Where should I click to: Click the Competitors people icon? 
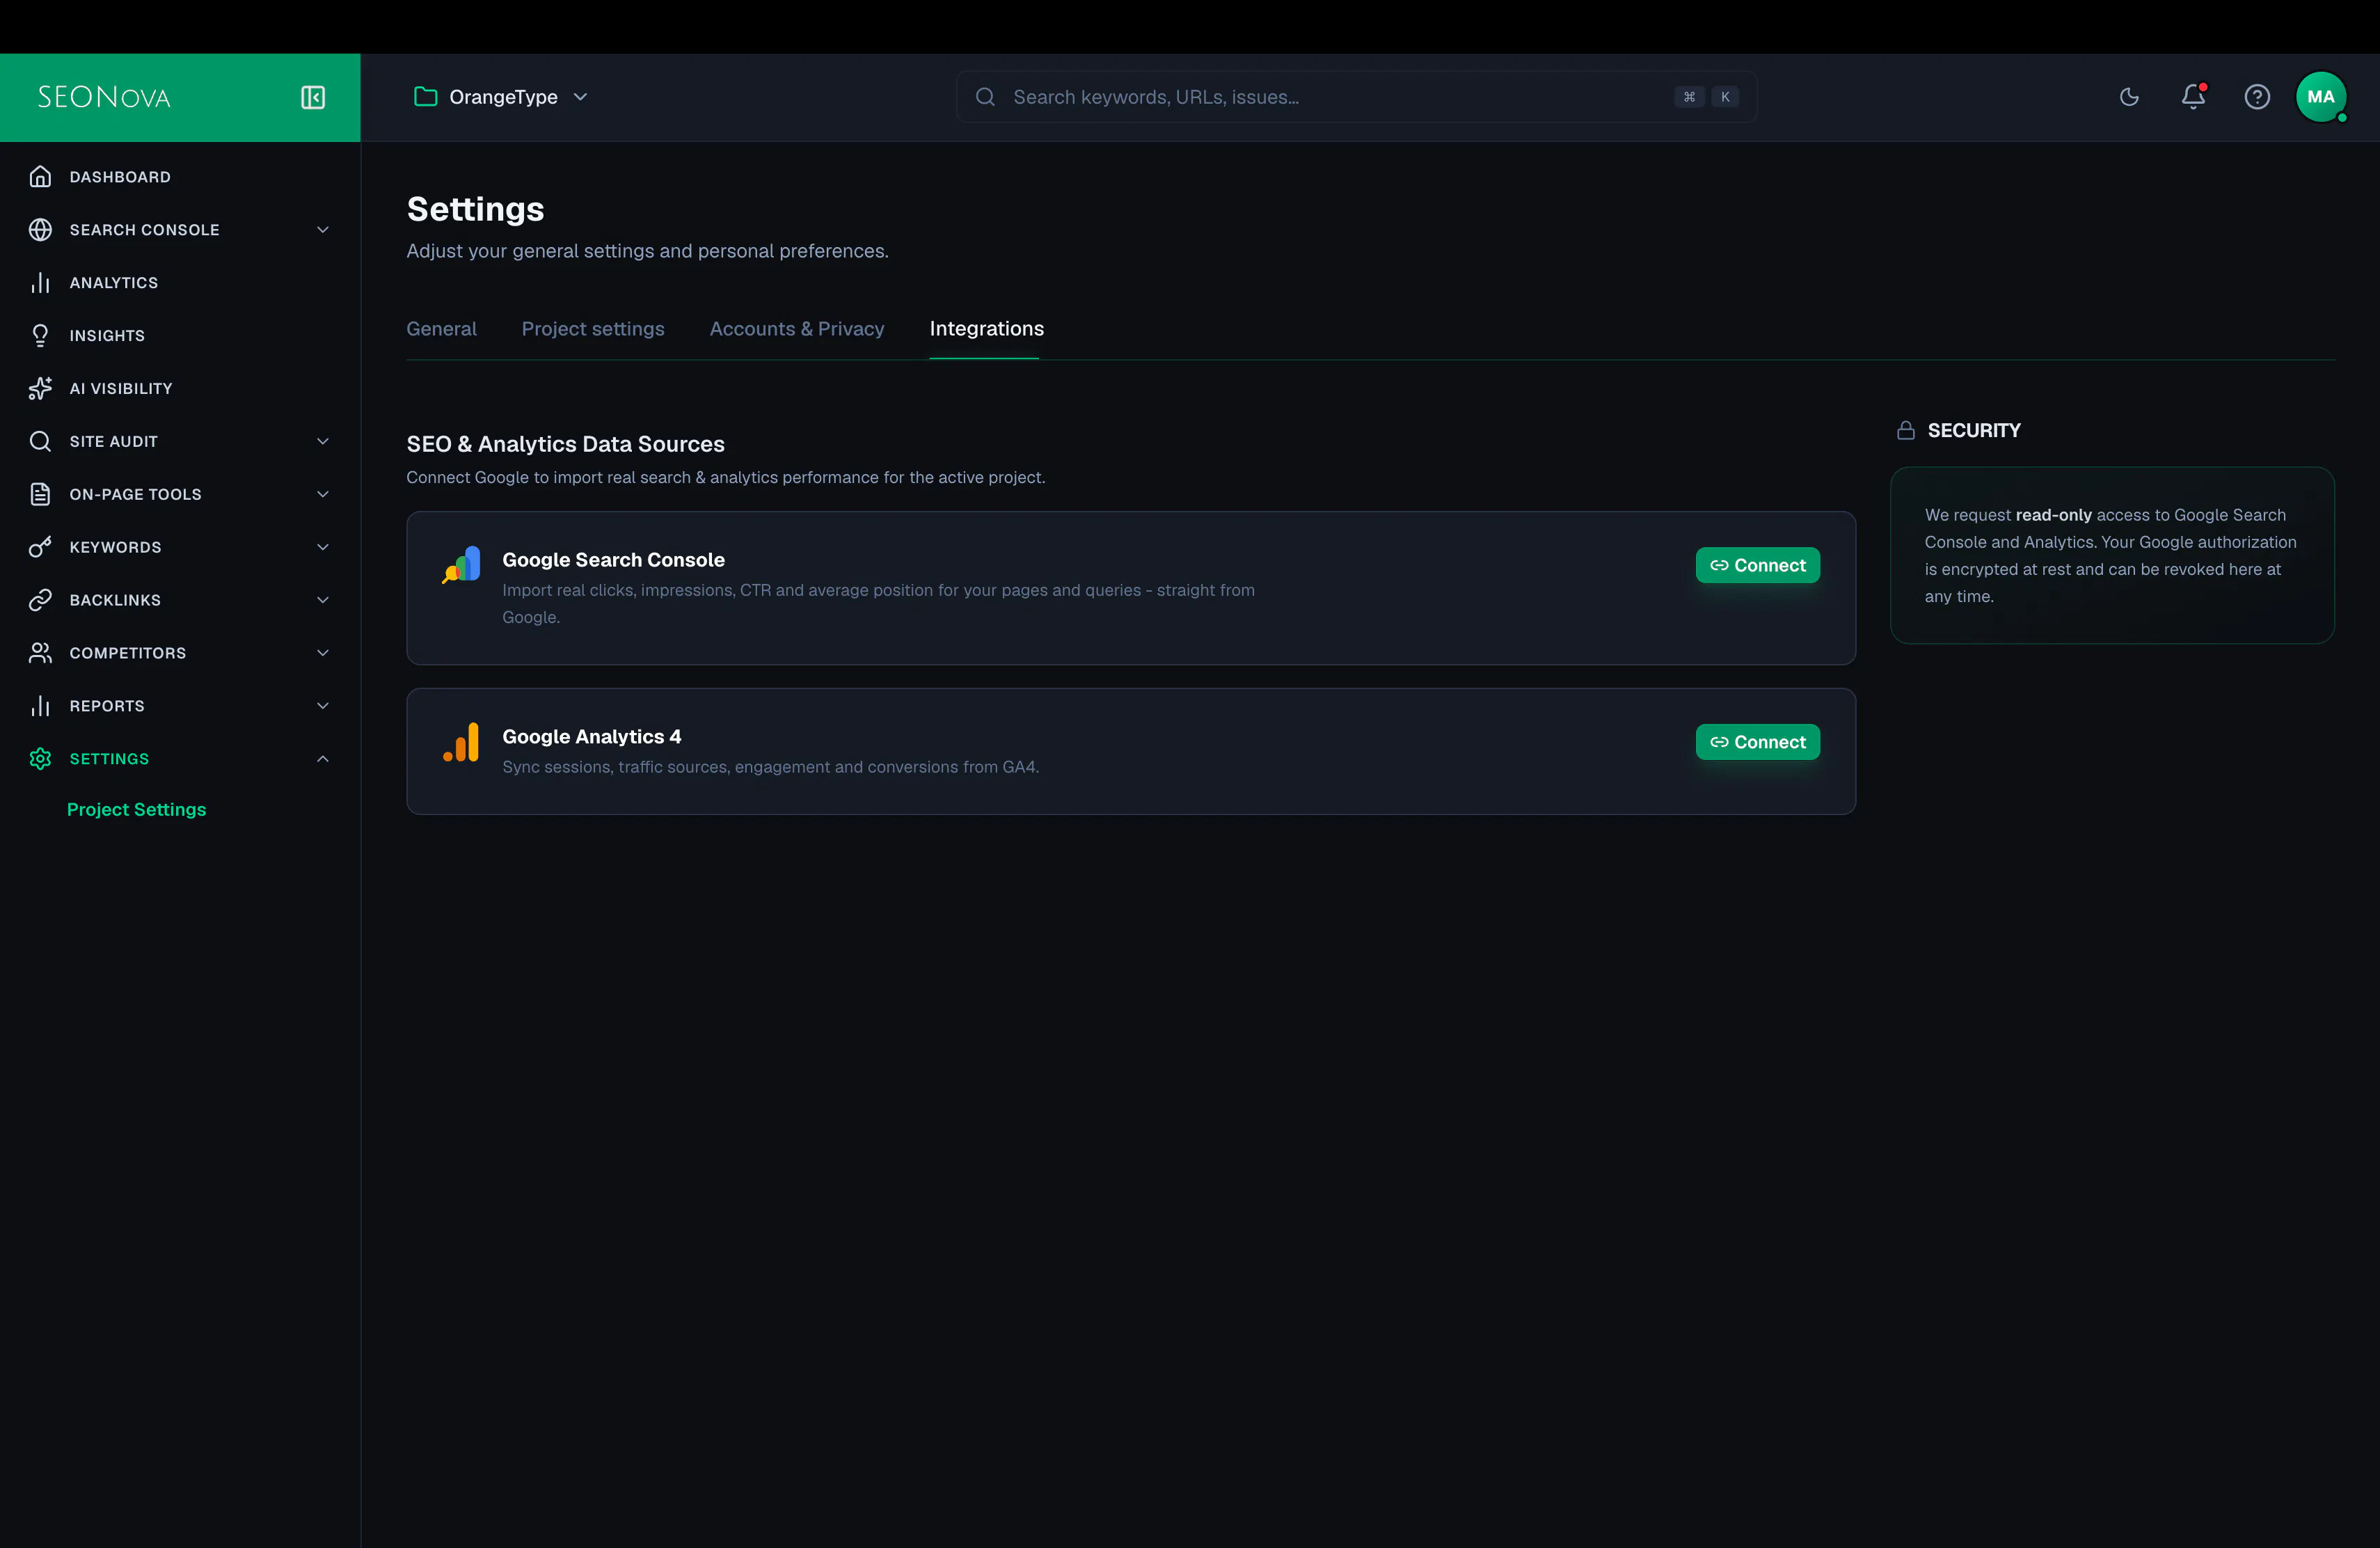click(40, 653)
